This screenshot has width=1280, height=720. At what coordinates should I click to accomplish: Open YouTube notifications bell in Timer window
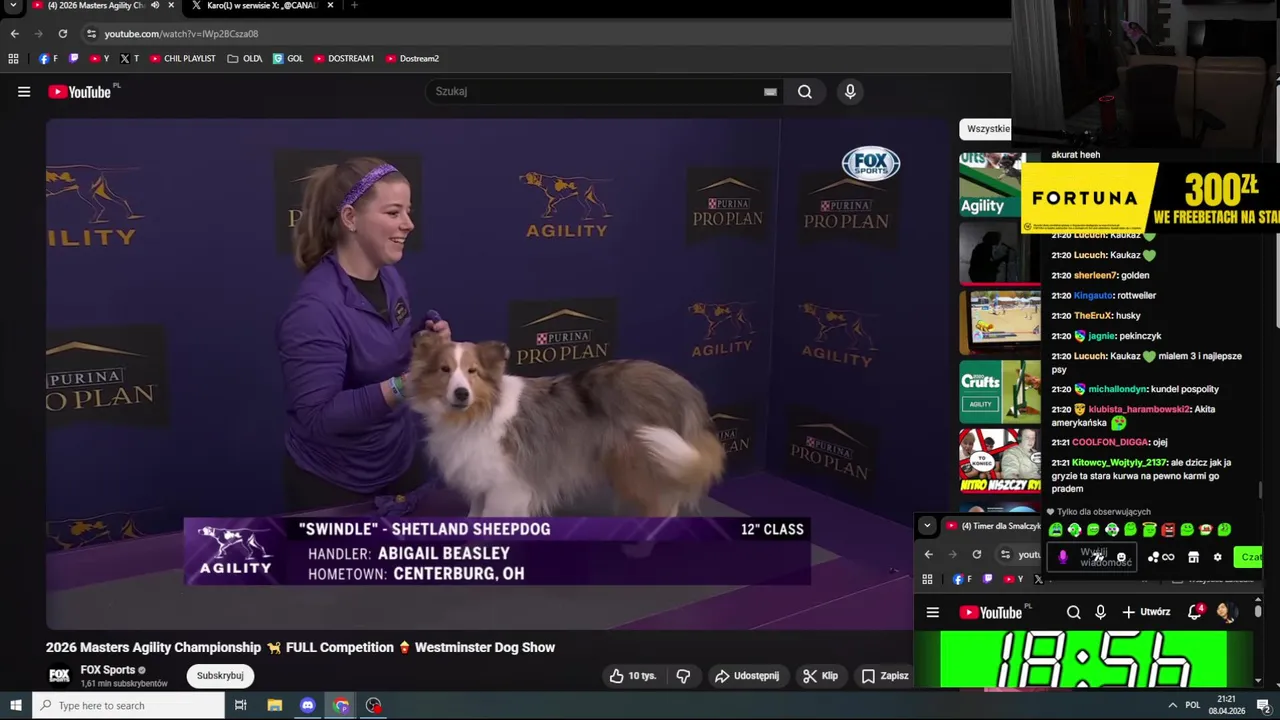coord(1195,612)
